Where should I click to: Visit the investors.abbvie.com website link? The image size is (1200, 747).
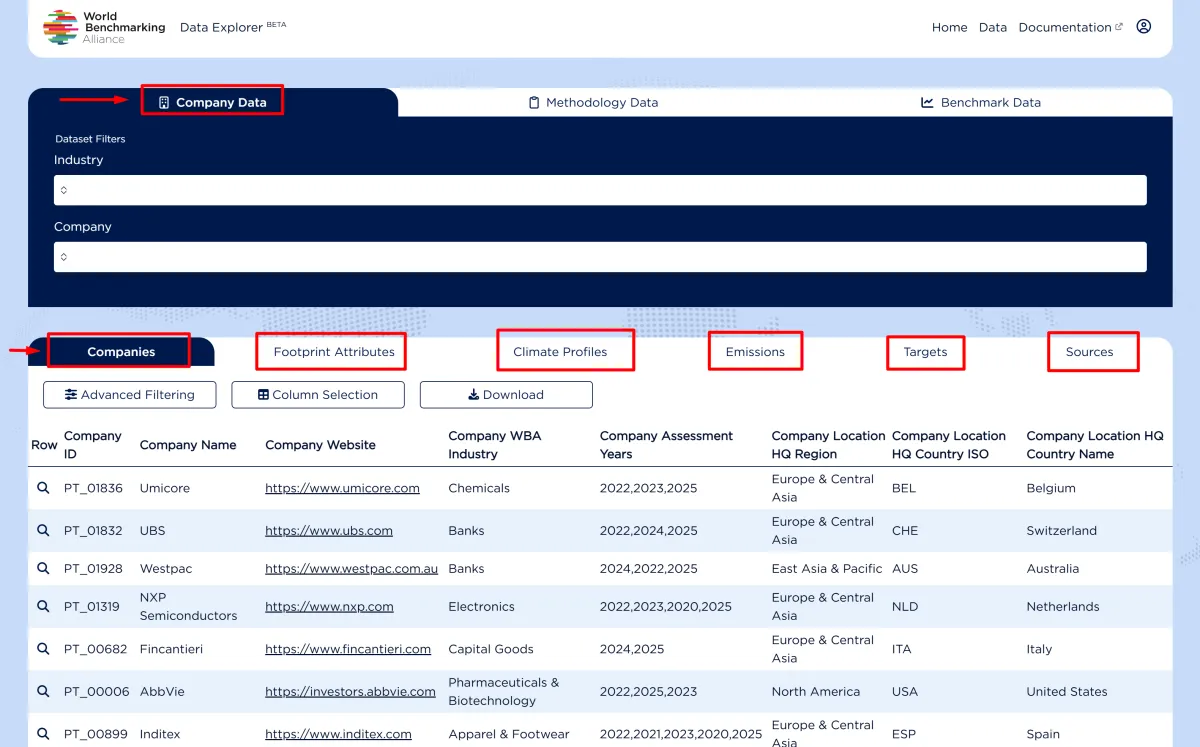point(350,691)
